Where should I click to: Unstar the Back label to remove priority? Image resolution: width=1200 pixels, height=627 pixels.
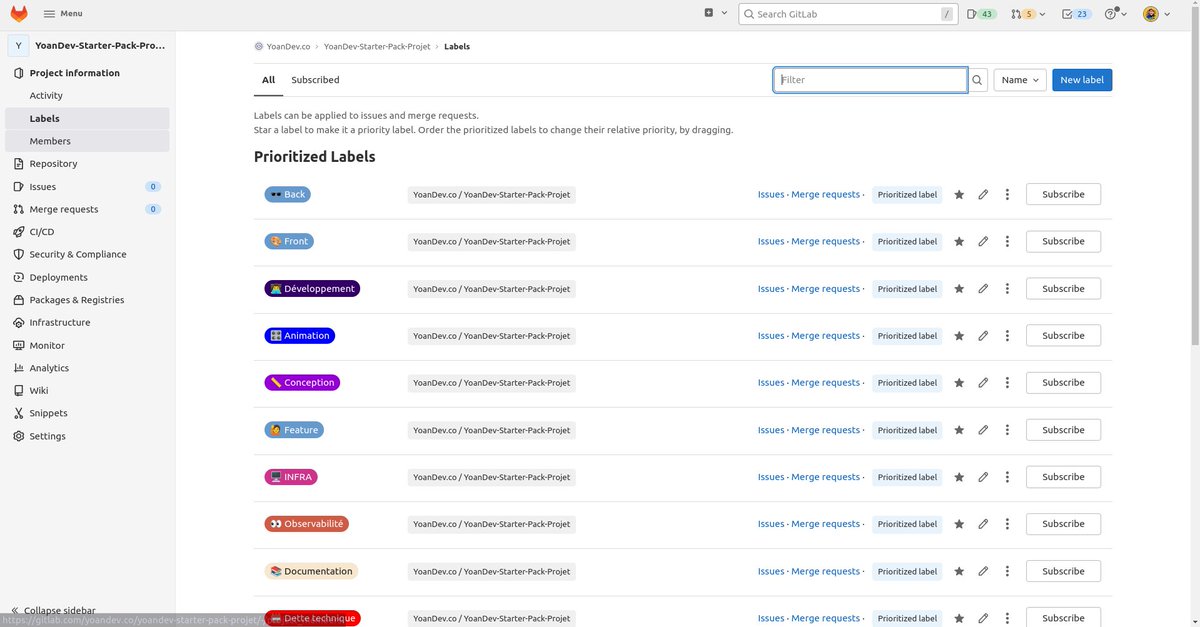pyautogui.click(x=958, y=194)
